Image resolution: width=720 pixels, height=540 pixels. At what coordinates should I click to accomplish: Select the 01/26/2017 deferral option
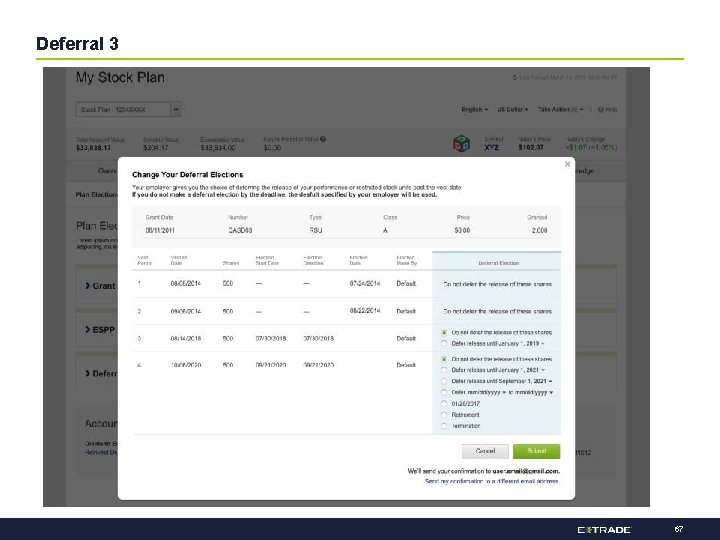pyautogui.click(x=444, y=404)
